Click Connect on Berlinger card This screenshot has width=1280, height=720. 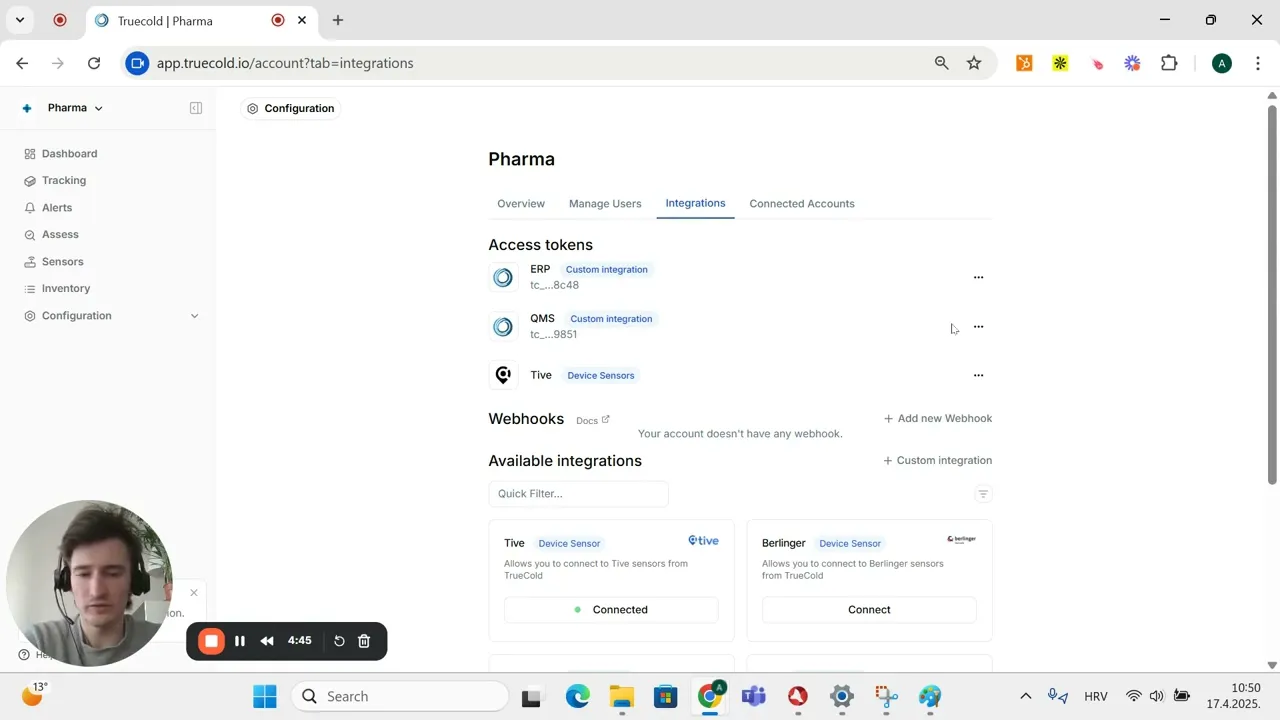coord(869,610)
